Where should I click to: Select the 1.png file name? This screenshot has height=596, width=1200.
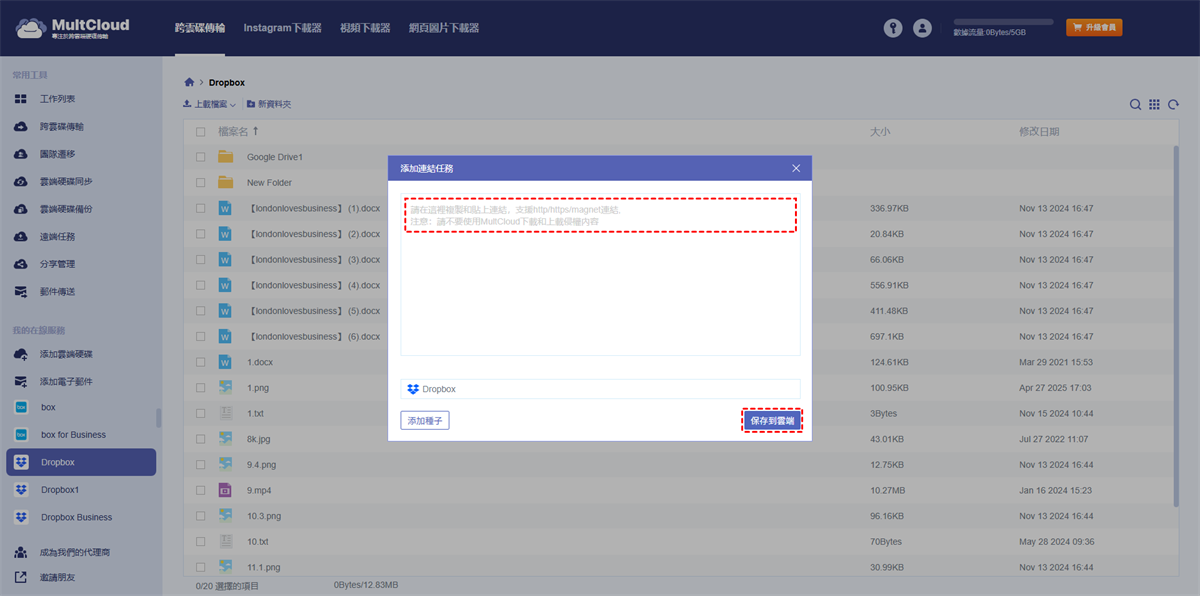tap(258, 388)
